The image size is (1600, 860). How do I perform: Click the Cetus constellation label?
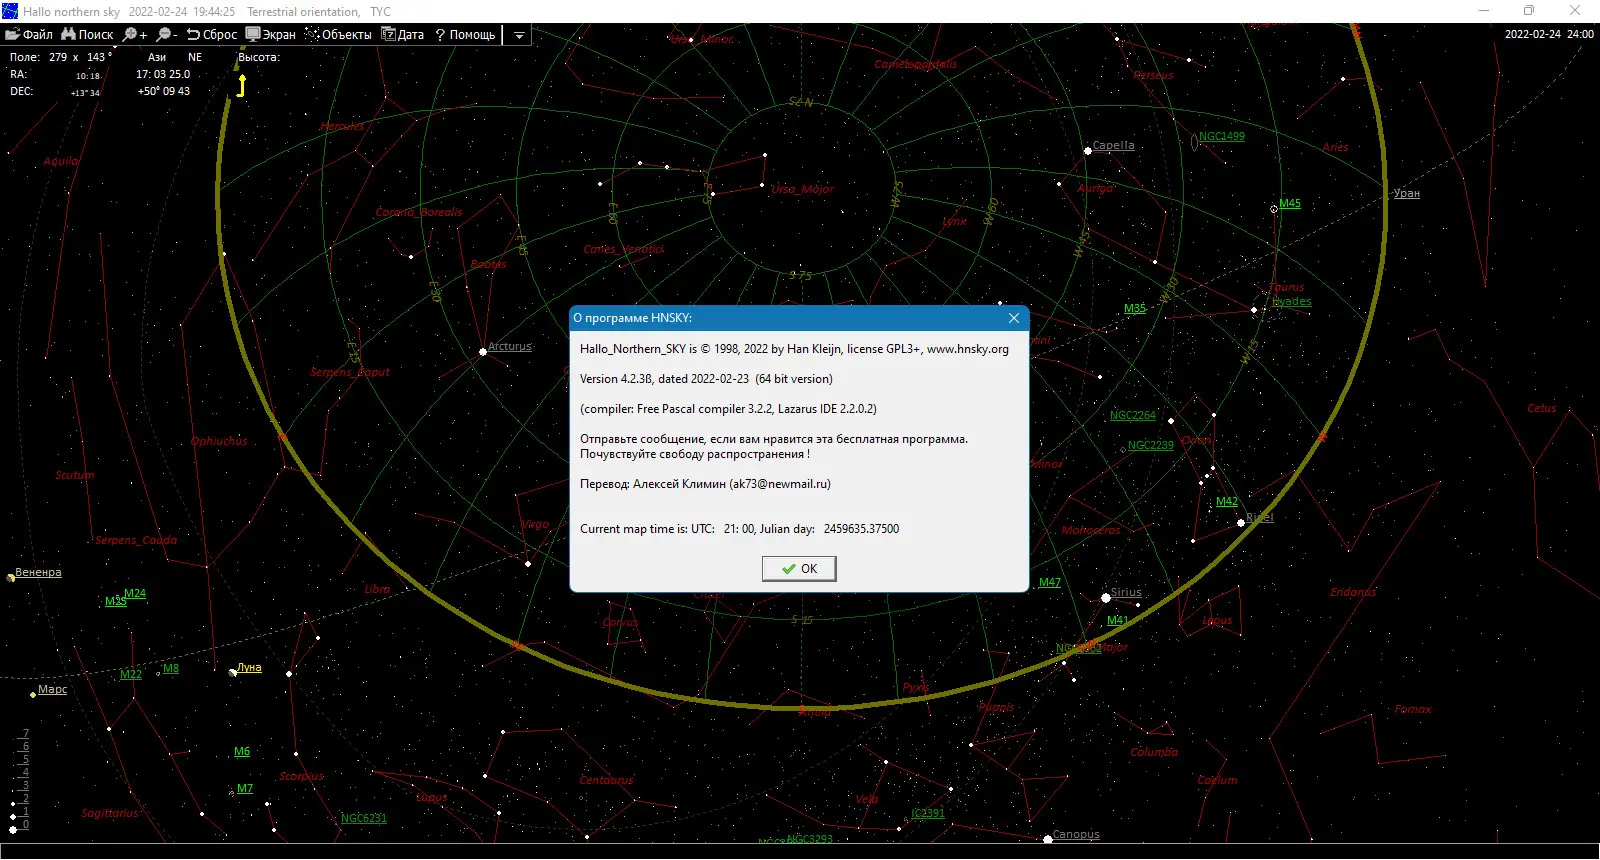[x=1542, y=409]
